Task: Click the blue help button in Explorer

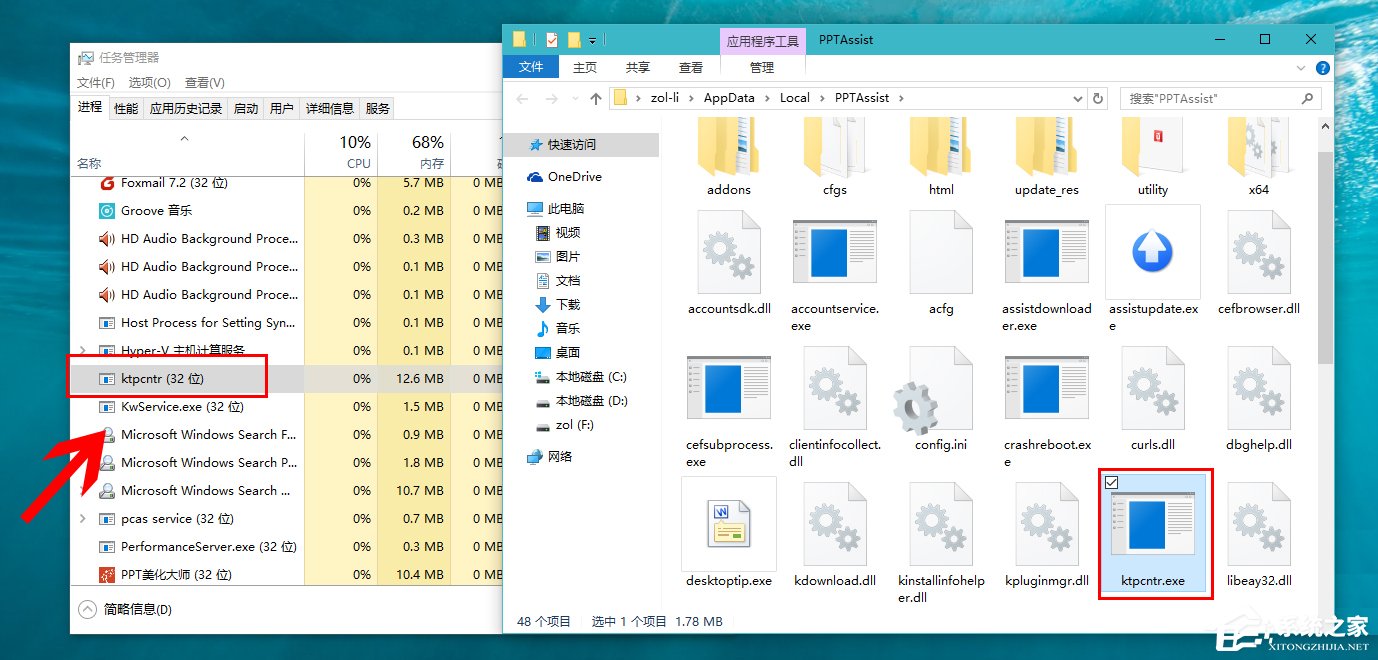Action: pyautogui.click(x=1322, y=67)
